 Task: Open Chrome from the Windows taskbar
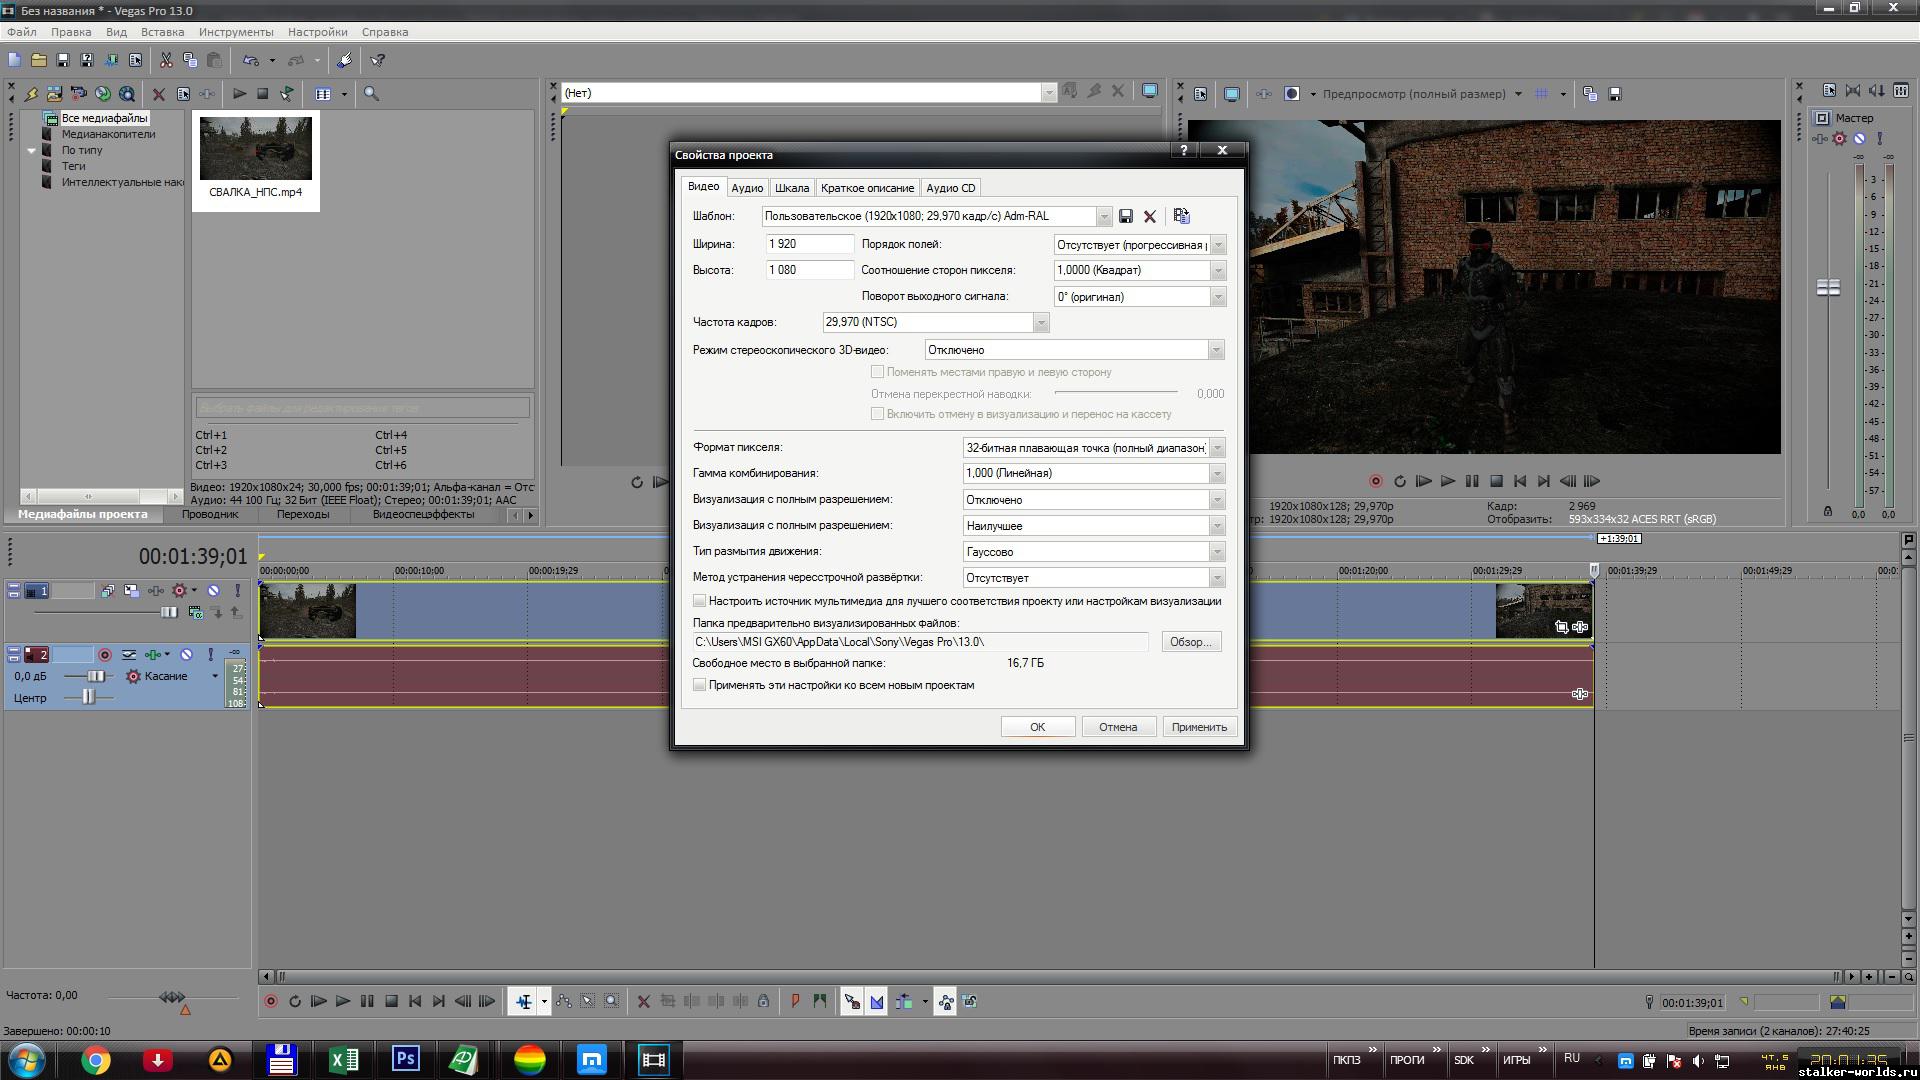pos(96,1060)
